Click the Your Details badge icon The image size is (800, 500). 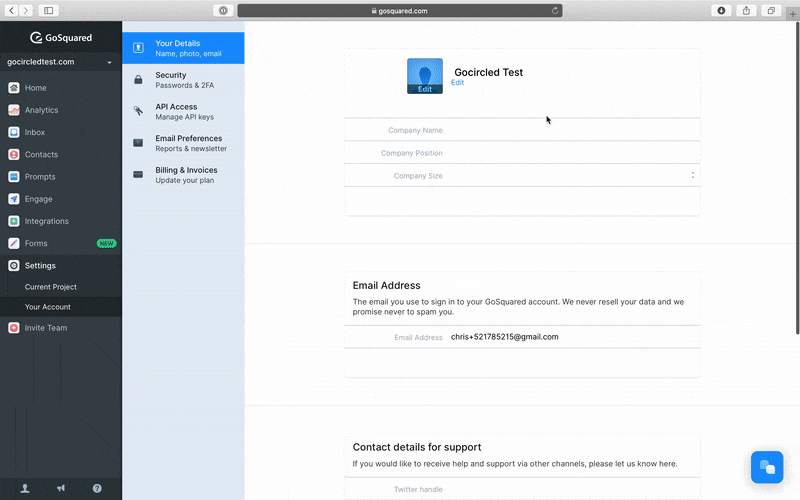(138, 48)
